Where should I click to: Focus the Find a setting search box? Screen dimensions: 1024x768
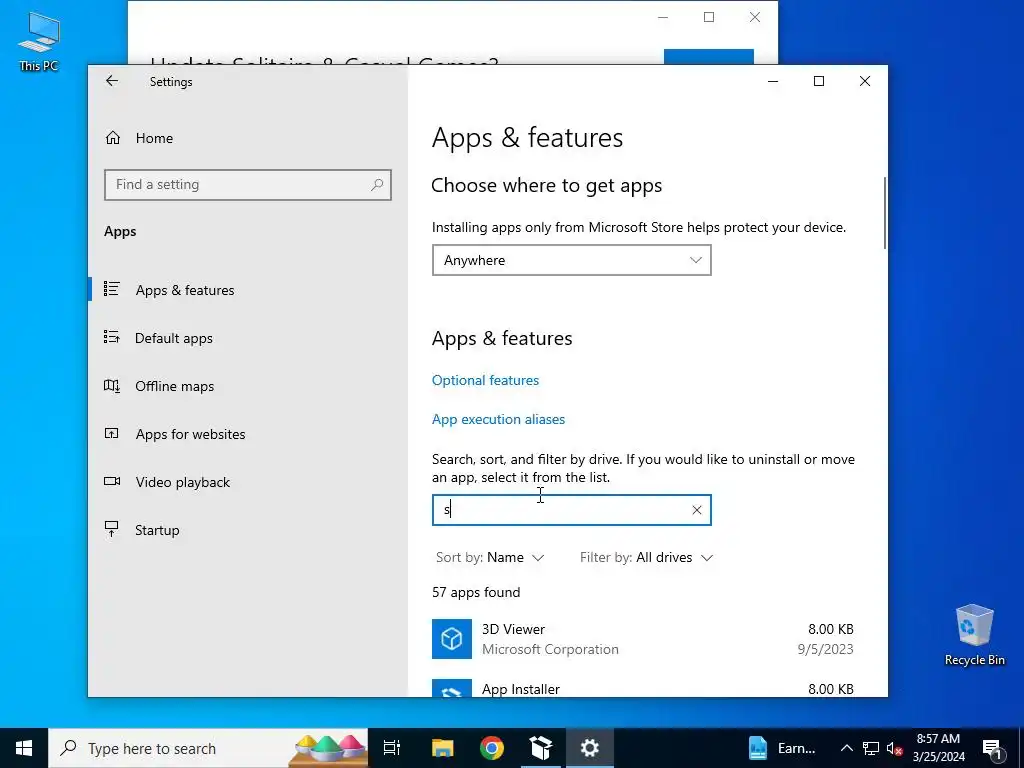(x=248, y=185)
